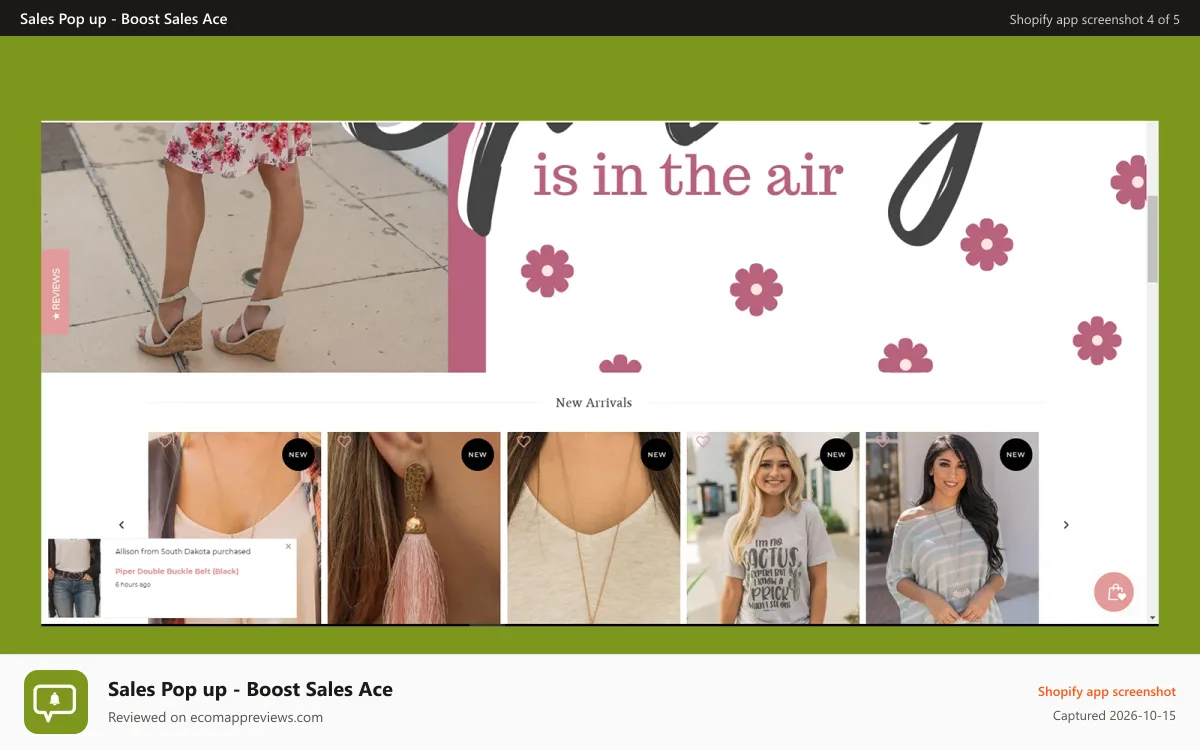The width and height of the screenshot is (1200, 750).
Task: Click the '6 hours ago' timestamp
Action: 133,584
